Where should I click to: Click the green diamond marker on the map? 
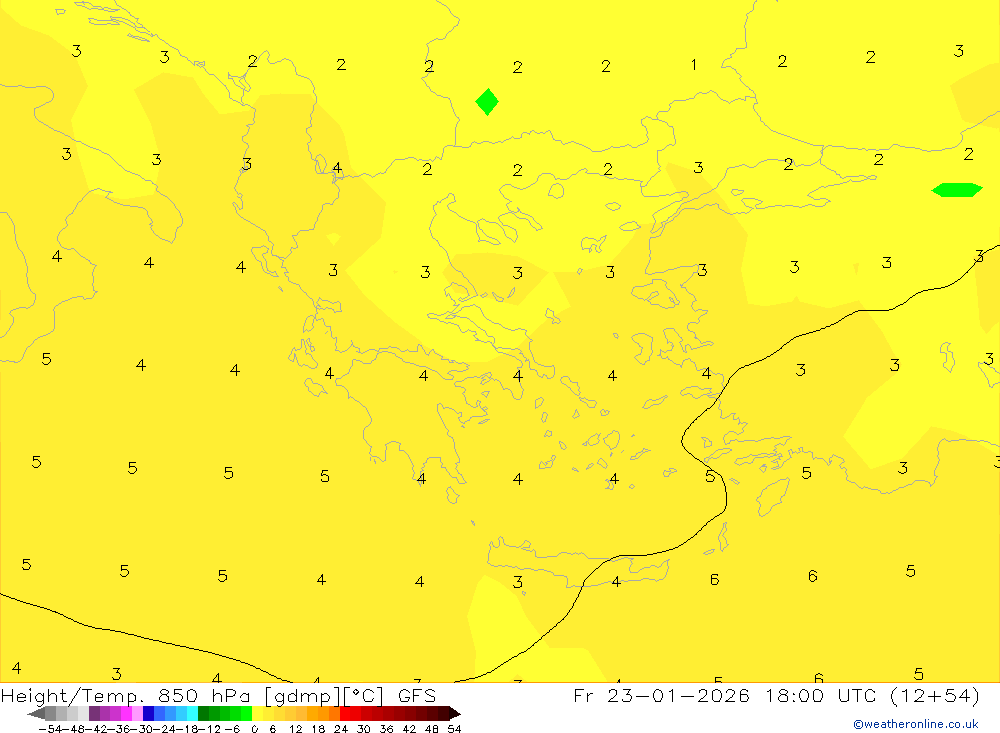pos(487,102)
